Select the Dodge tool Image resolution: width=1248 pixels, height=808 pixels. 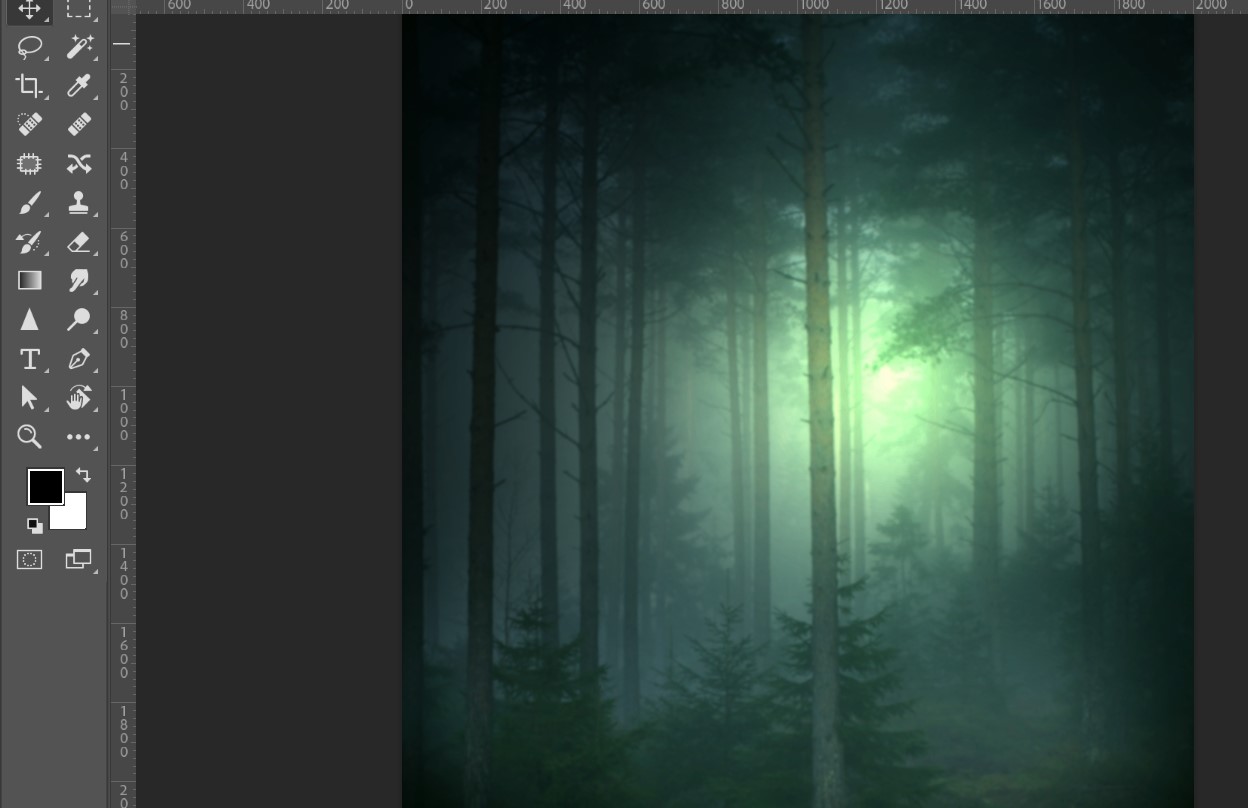click(x=79, y=320)
